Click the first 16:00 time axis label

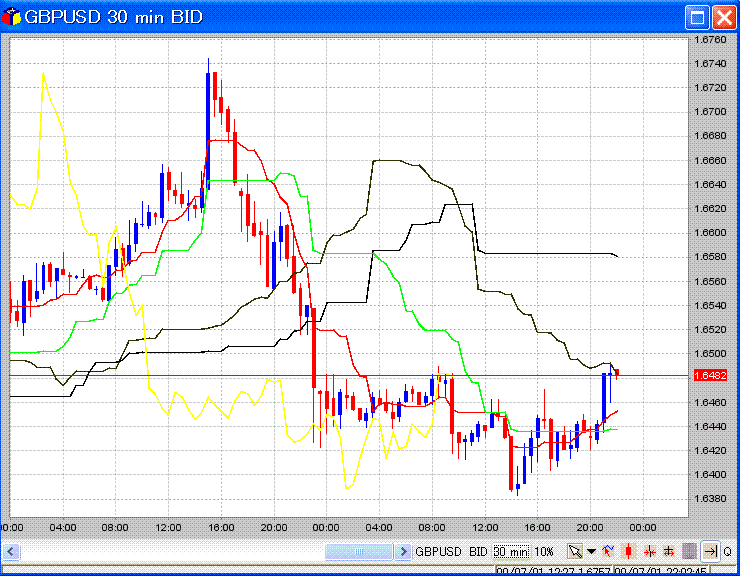tap(221, 527)
